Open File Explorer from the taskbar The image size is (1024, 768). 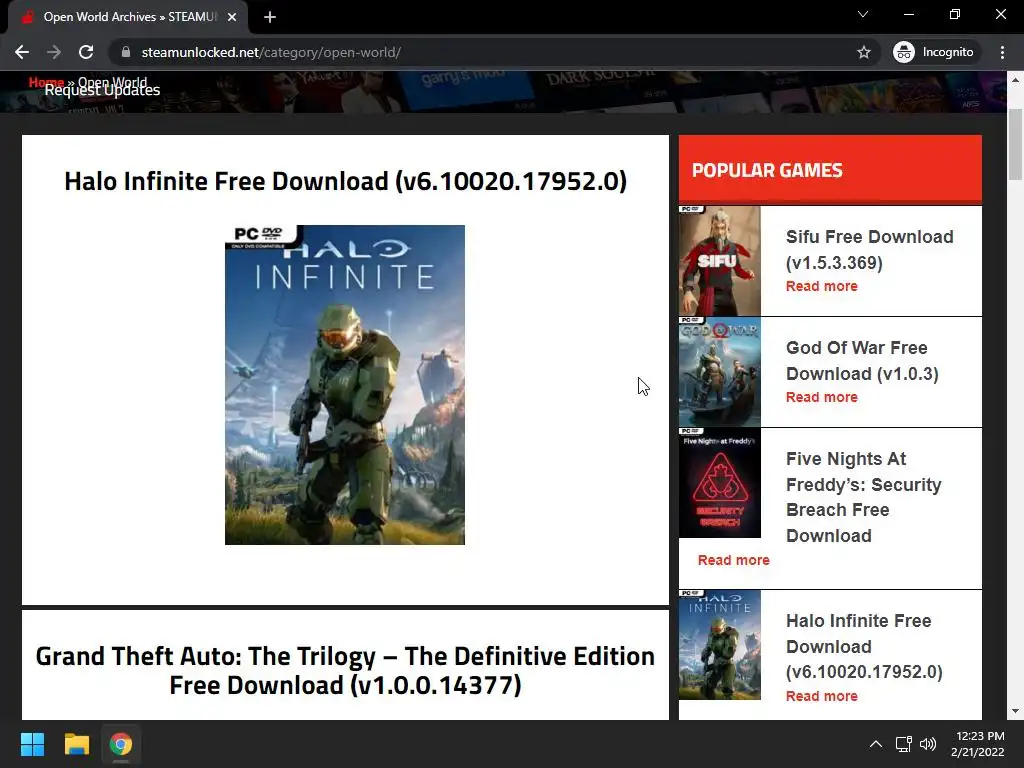(76, 744)
